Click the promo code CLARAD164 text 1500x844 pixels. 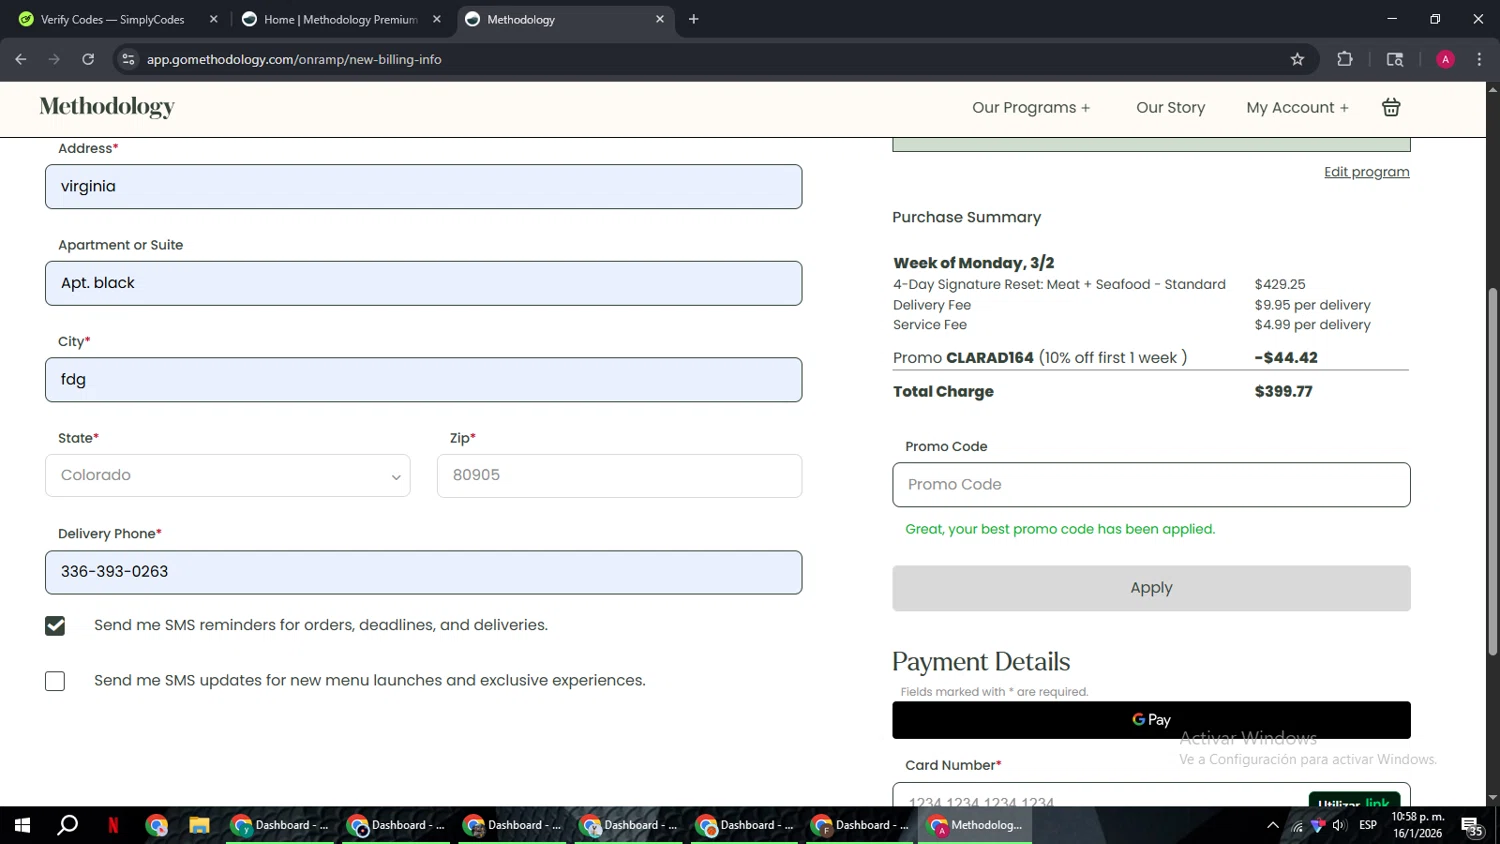pos(990,357)
